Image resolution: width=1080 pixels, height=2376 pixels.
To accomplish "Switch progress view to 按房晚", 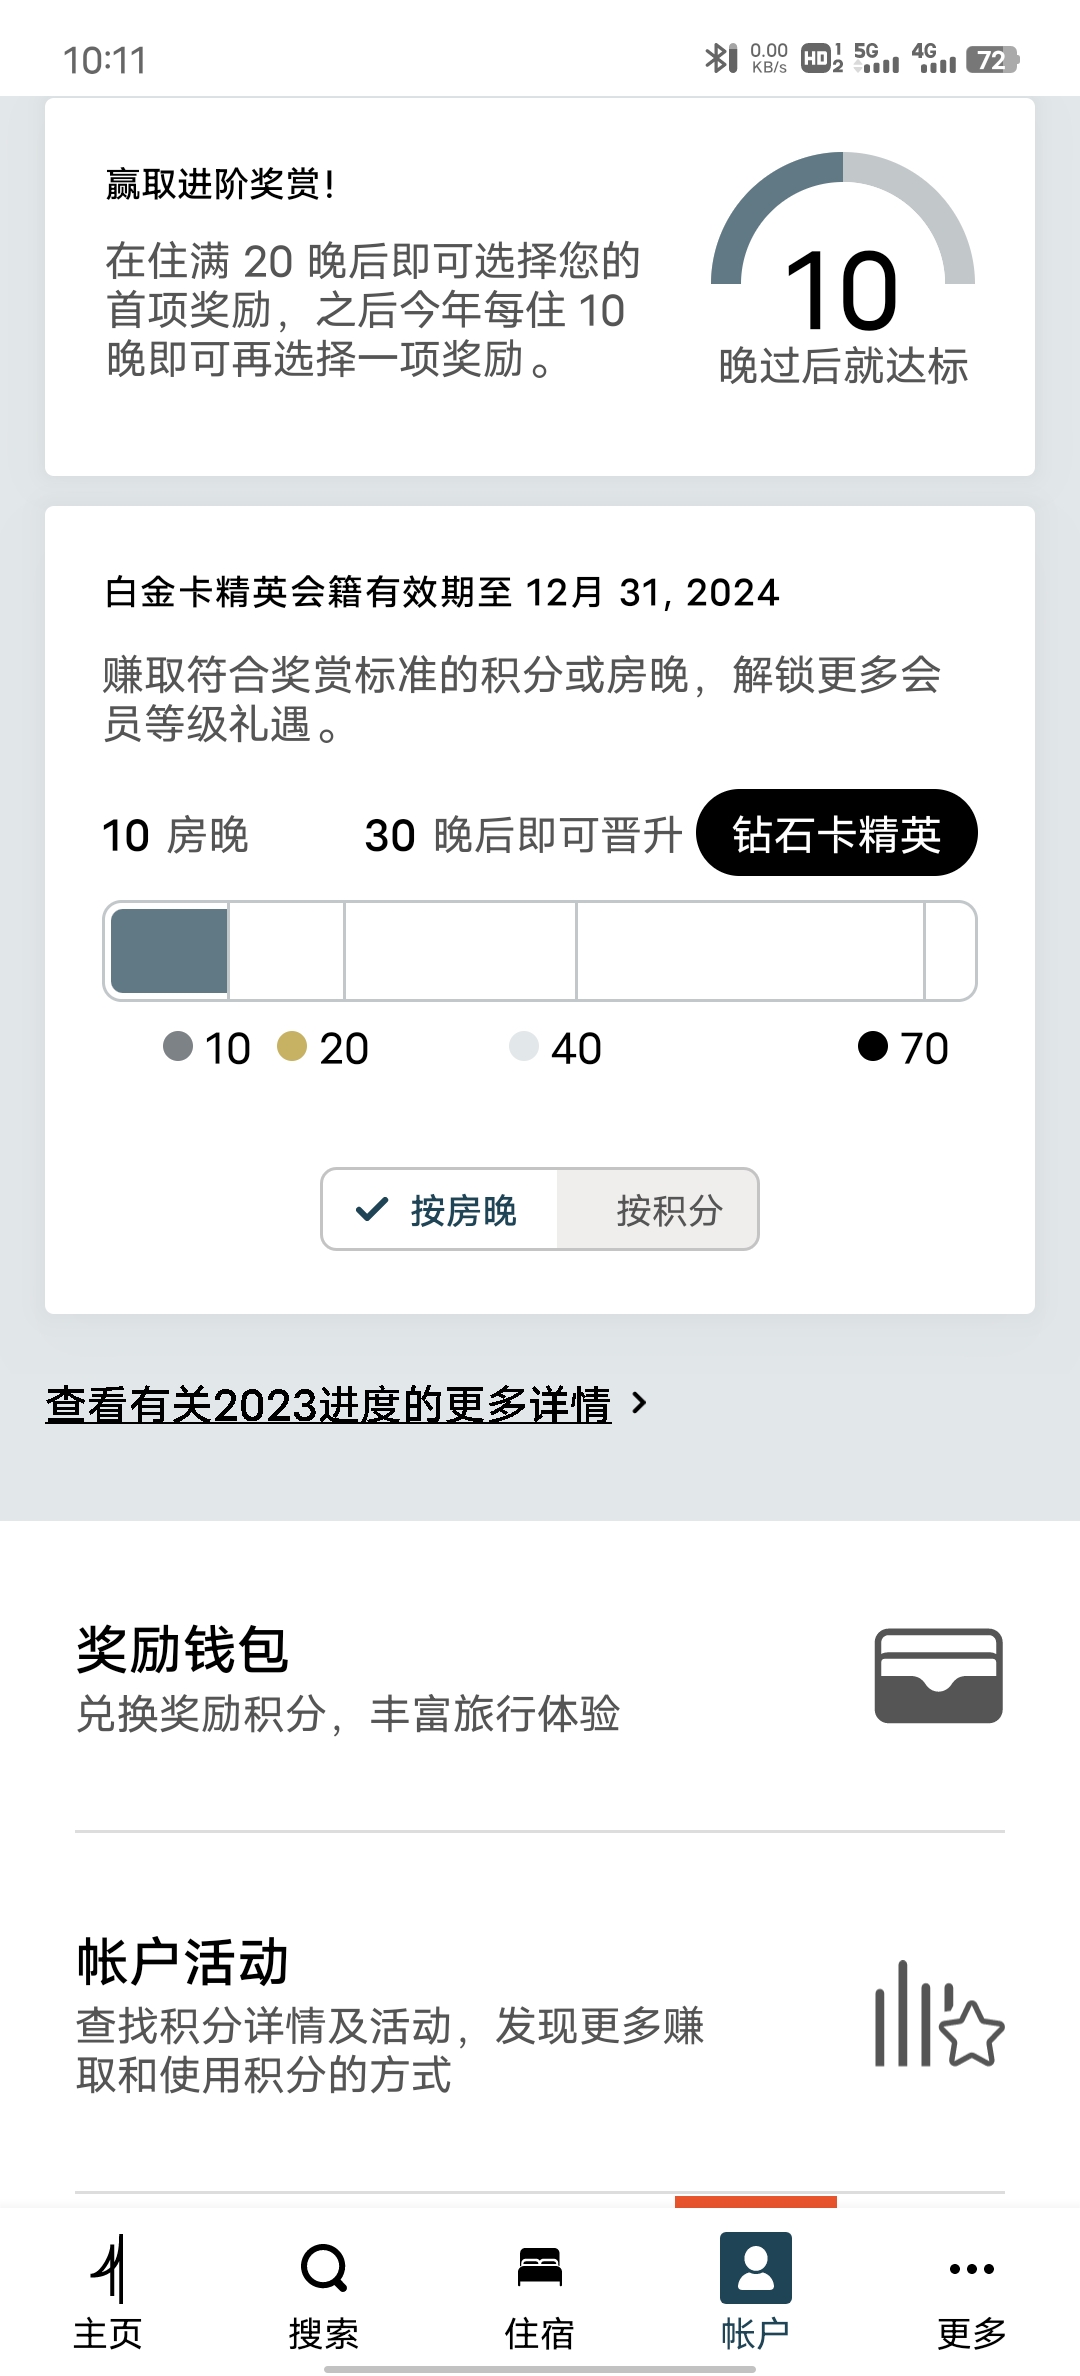I will pyautogui.click(x=440, y=1210).
